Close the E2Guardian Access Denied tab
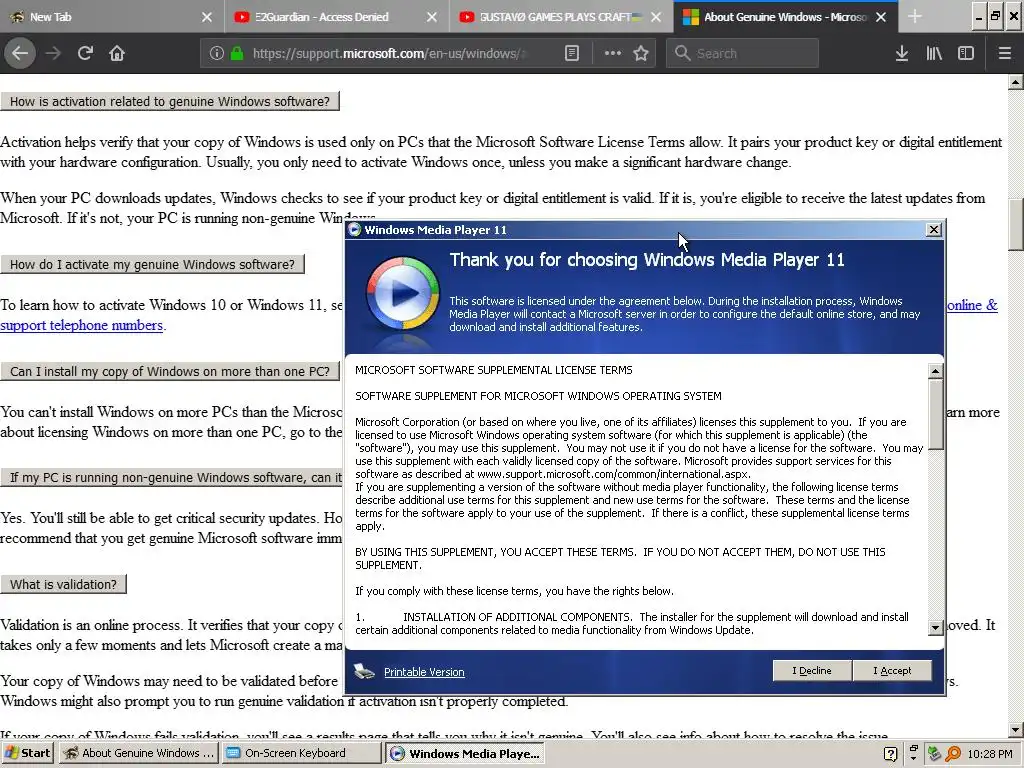The width and height of the screenshot is (1024, 768). tap(432, 17)
